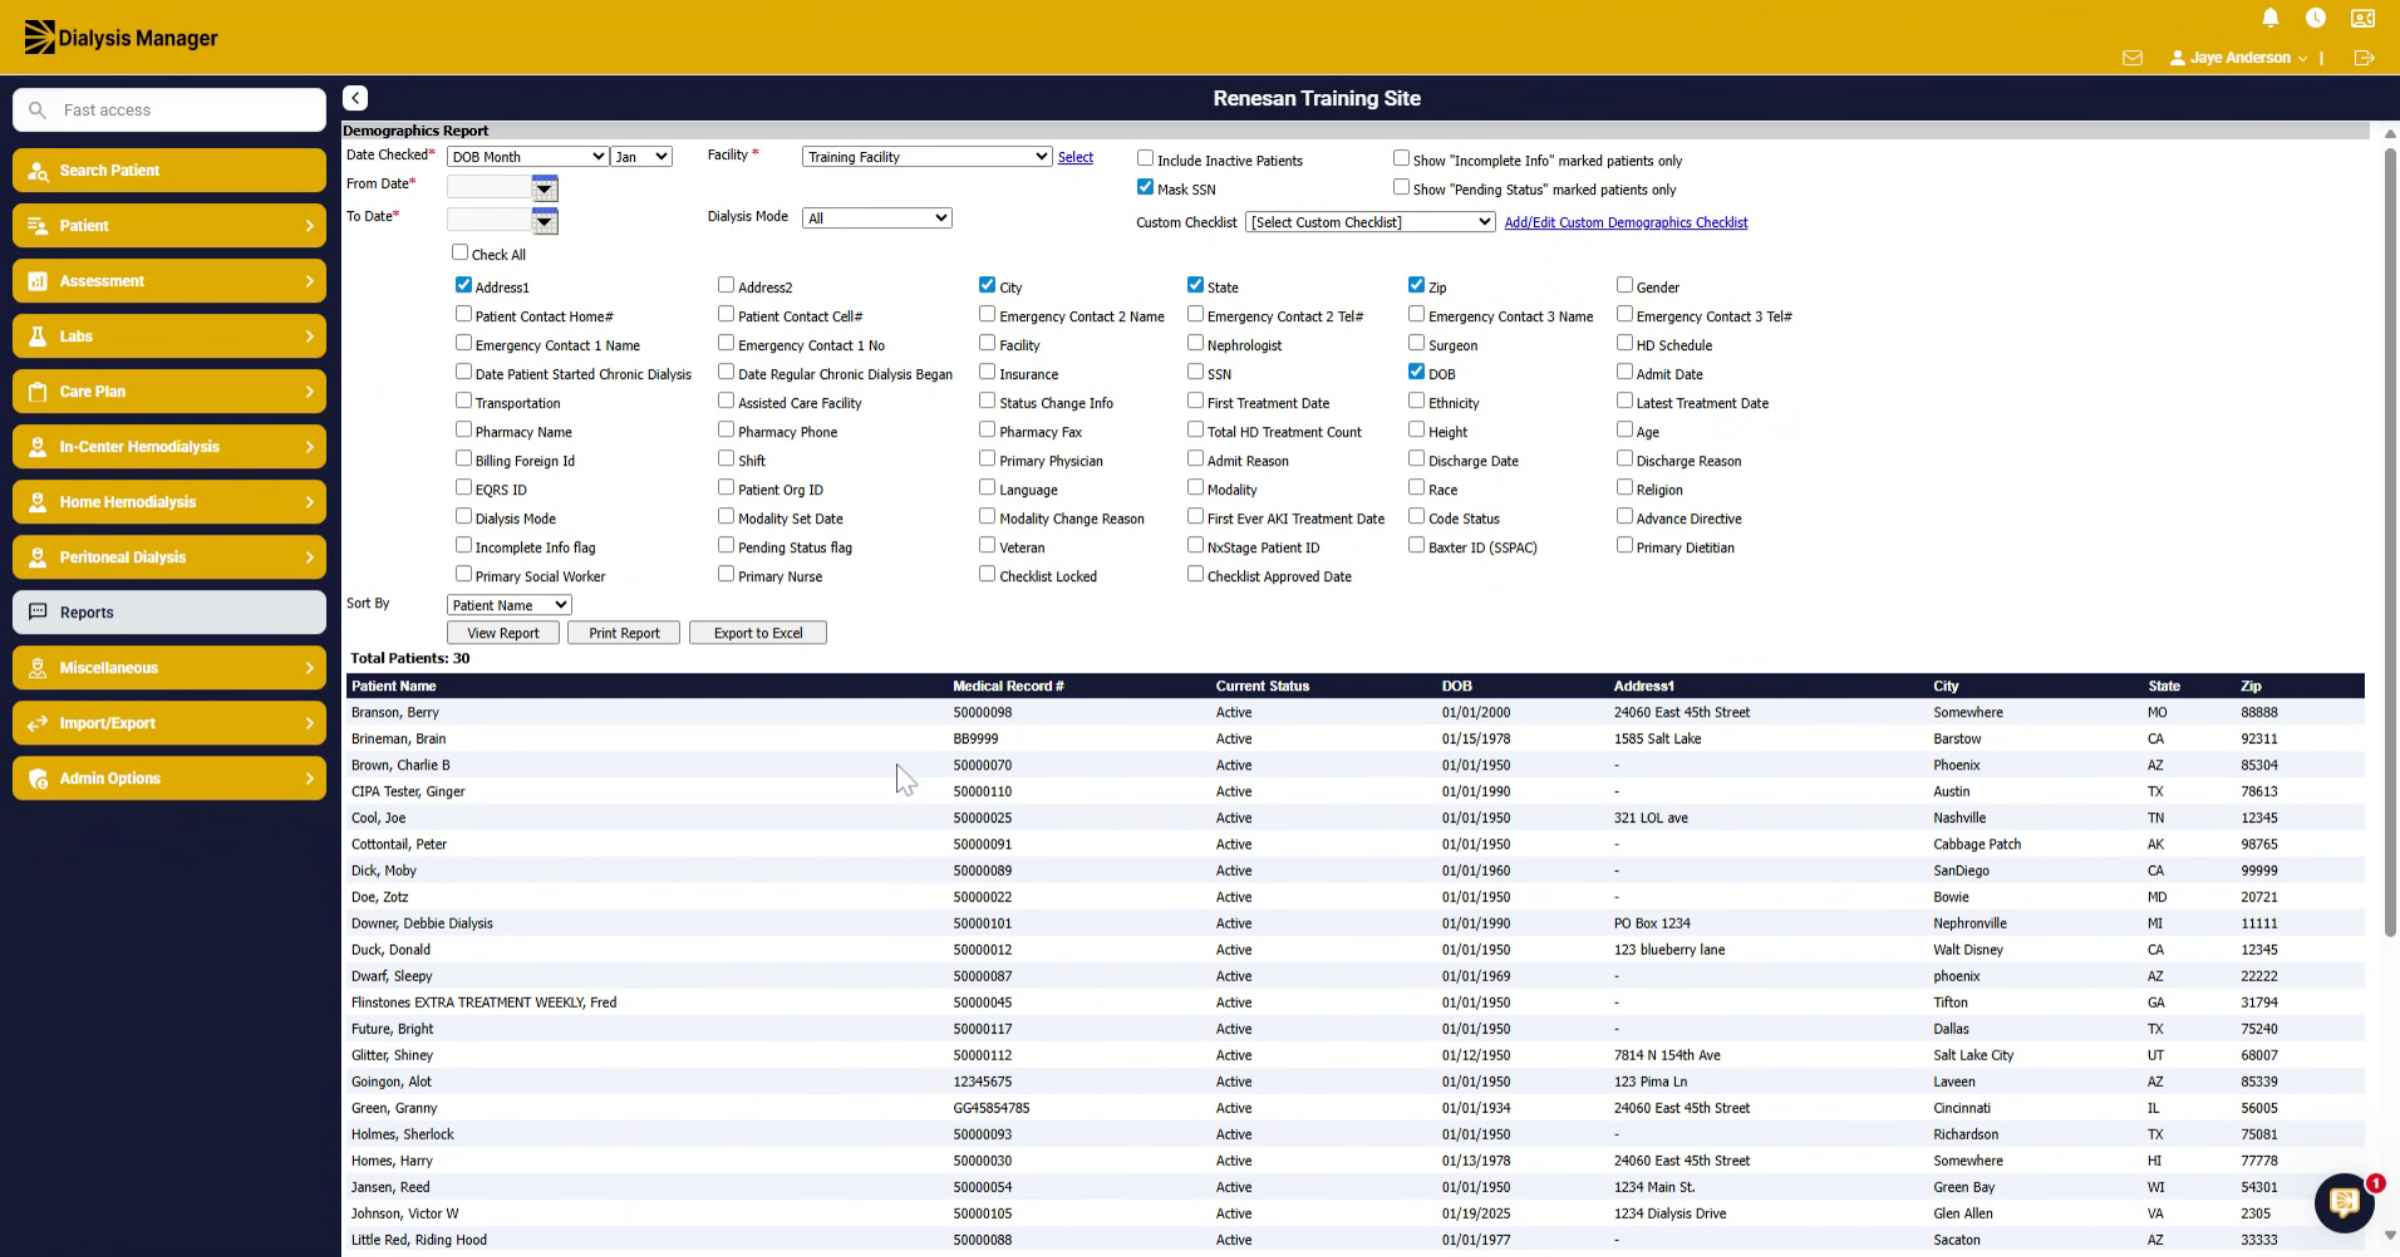Click the Search Patient sidebar icon

pyautogui.click(x=38, y=171)
